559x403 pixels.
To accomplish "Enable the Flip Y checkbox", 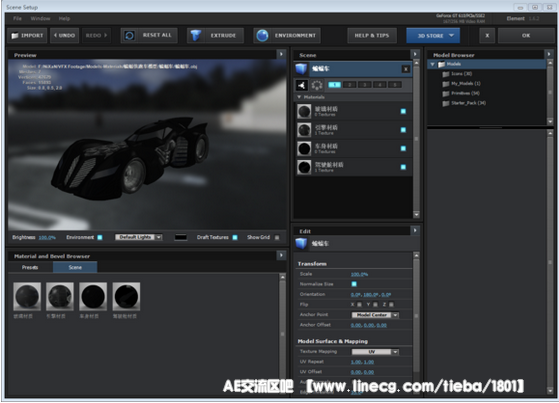I will click(375, 305).
